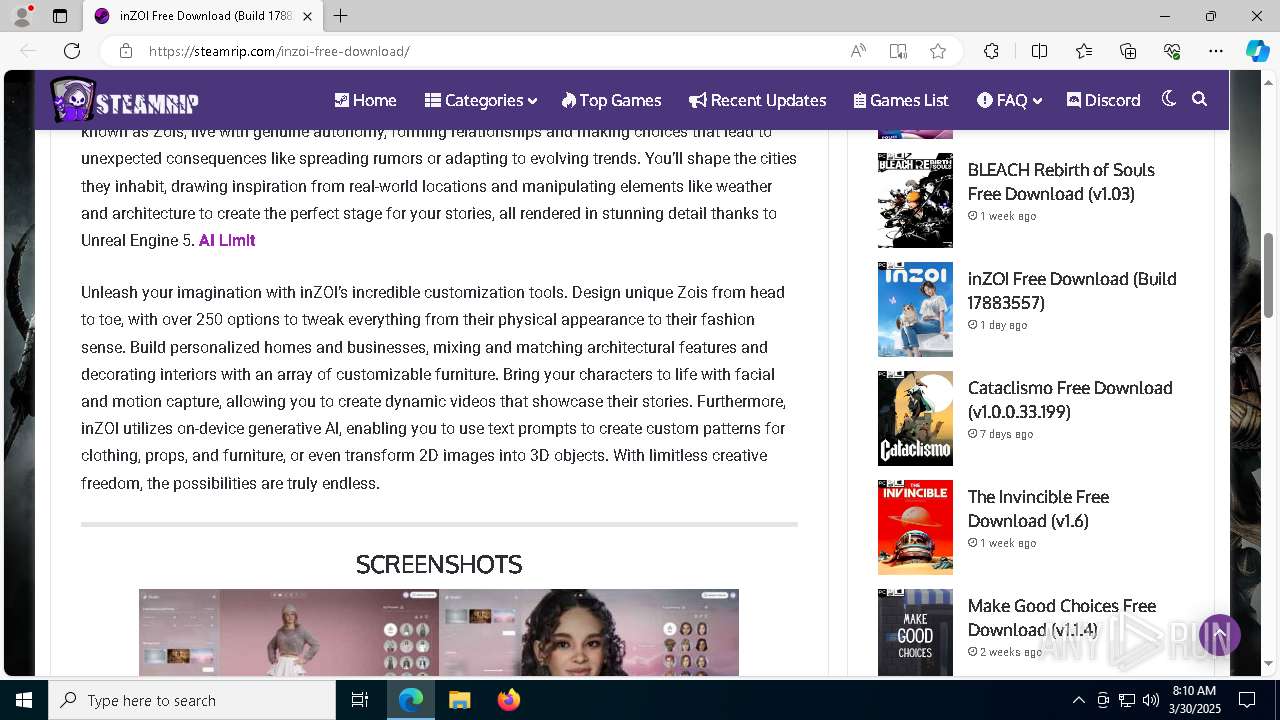Image resolution: width=1280 pixels, height=720 pixels.
Task: Open the immersive reader icon
Action: click(x=898, y=51)
